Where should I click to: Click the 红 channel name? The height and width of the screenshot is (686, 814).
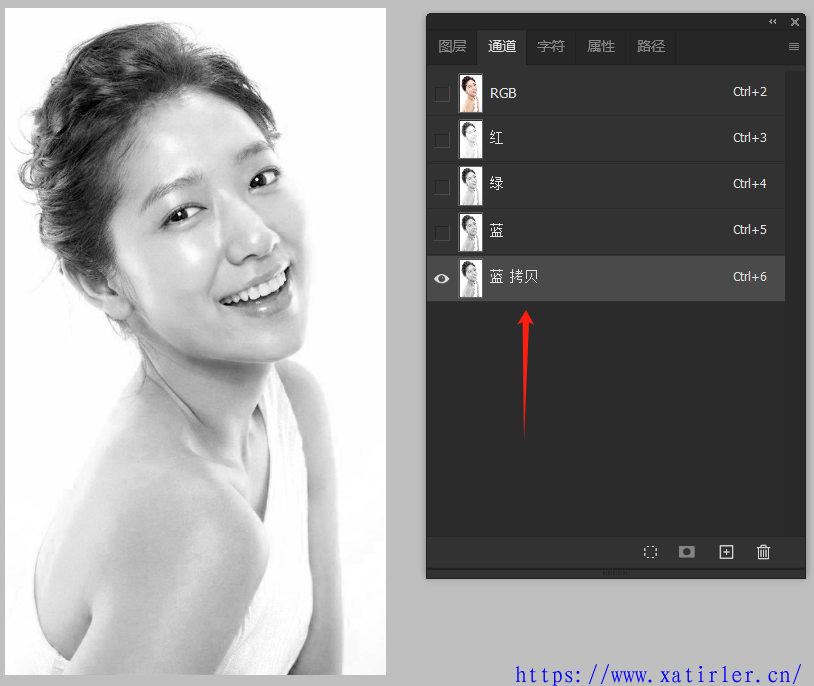click(496, 138)
